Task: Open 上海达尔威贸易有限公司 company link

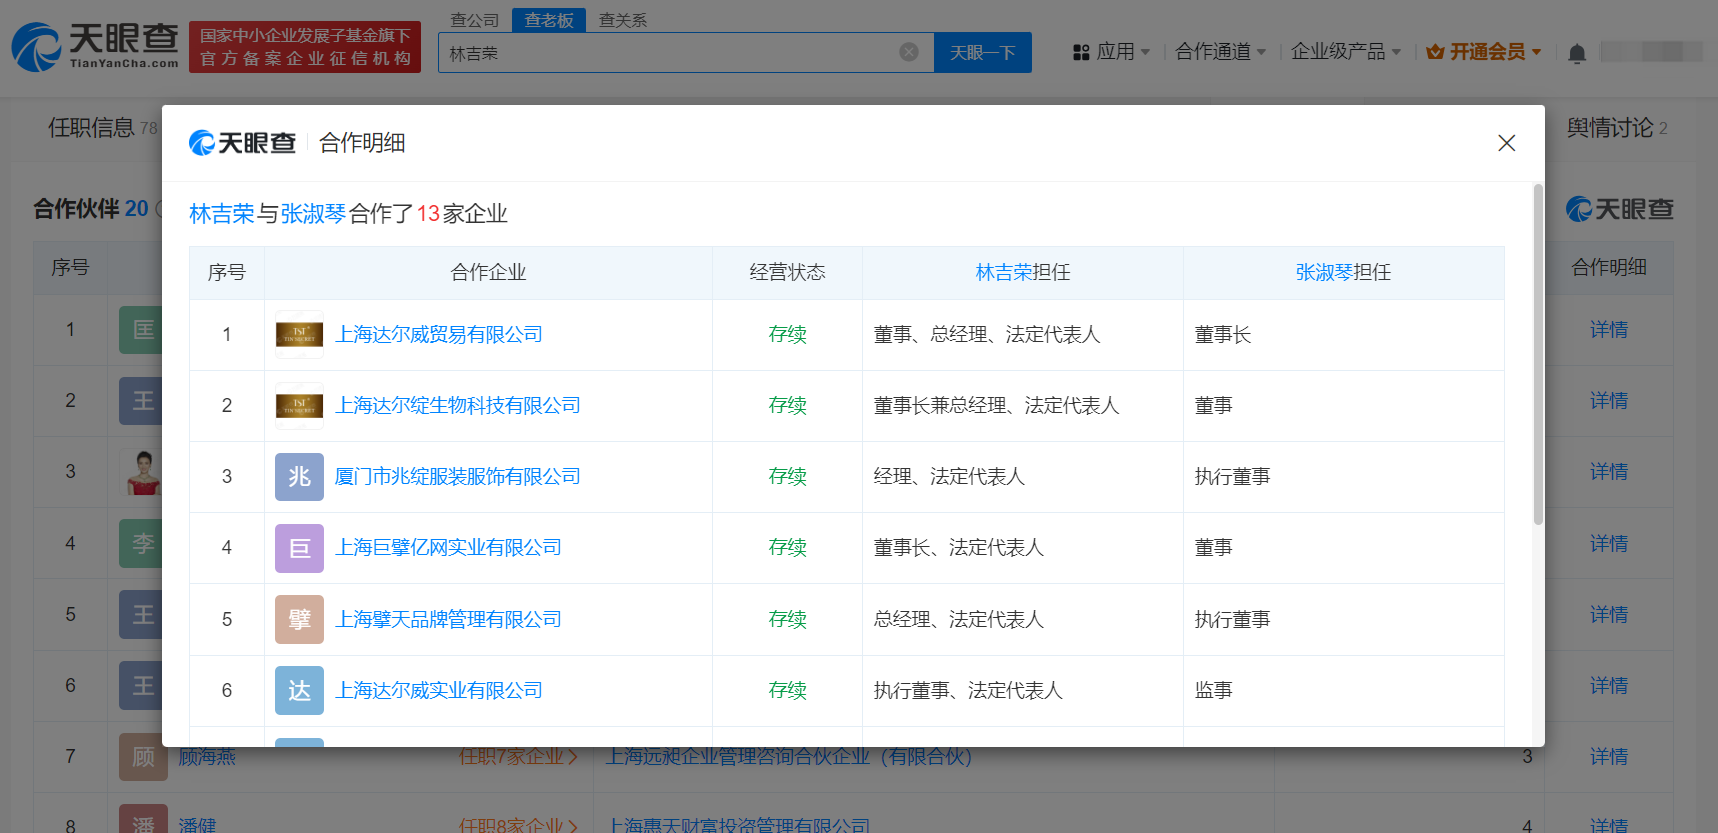Action: pyautogui.click(x=439, y=335)
